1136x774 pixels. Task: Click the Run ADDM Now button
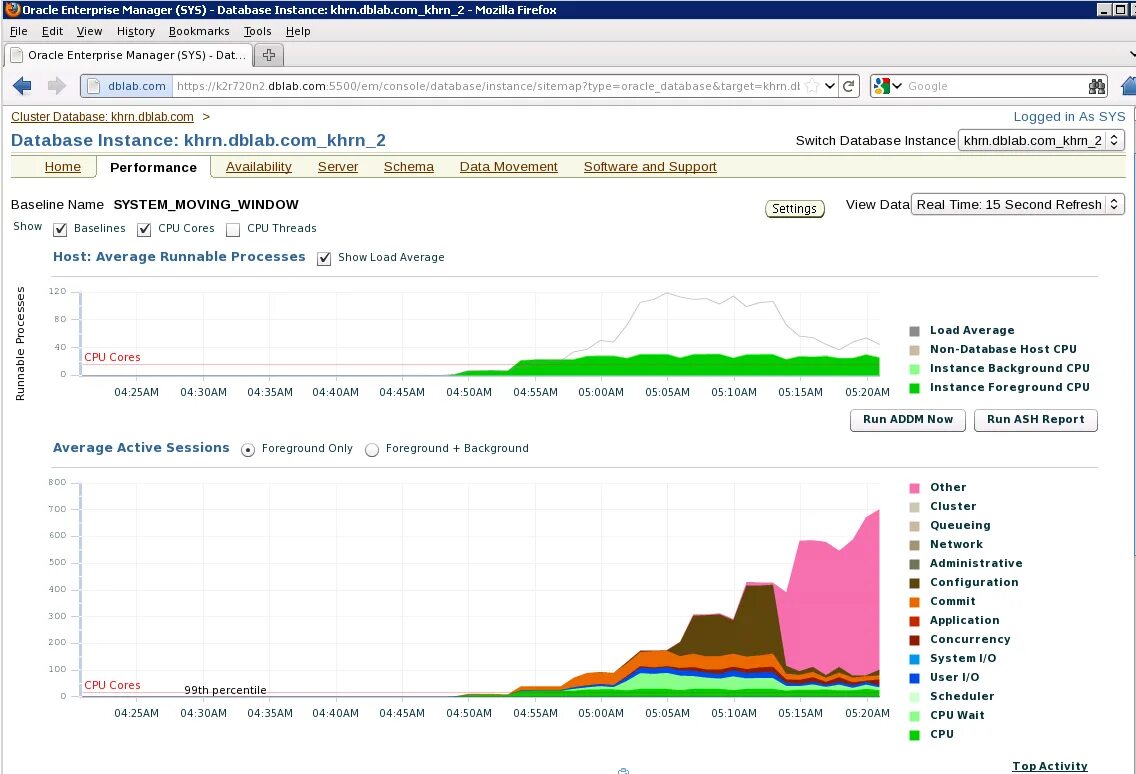(x=908, y=420)
